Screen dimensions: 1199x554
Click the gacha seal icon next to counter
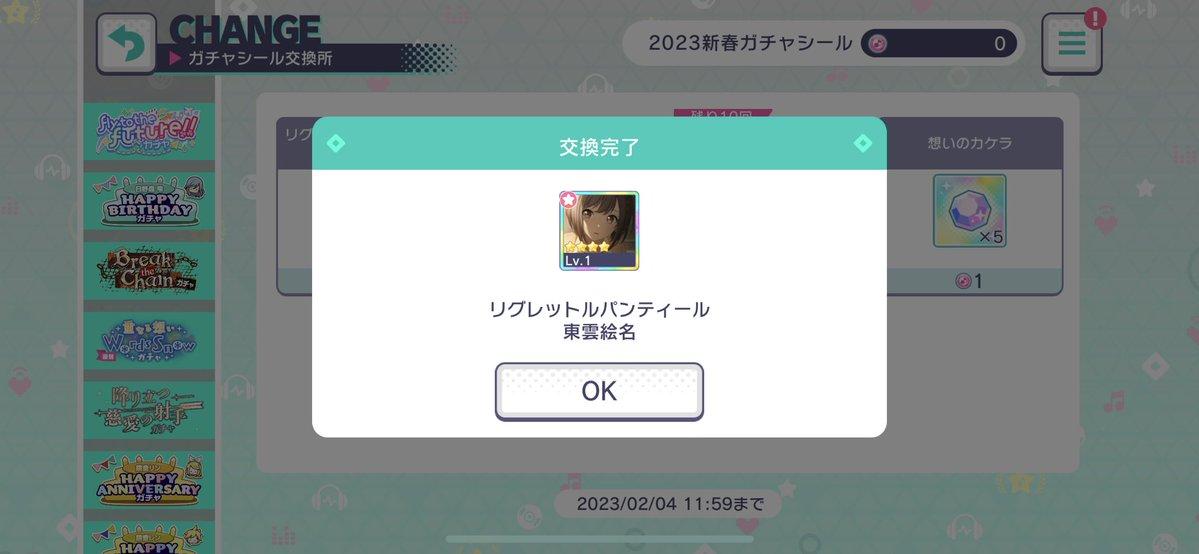tap(877, 44)
